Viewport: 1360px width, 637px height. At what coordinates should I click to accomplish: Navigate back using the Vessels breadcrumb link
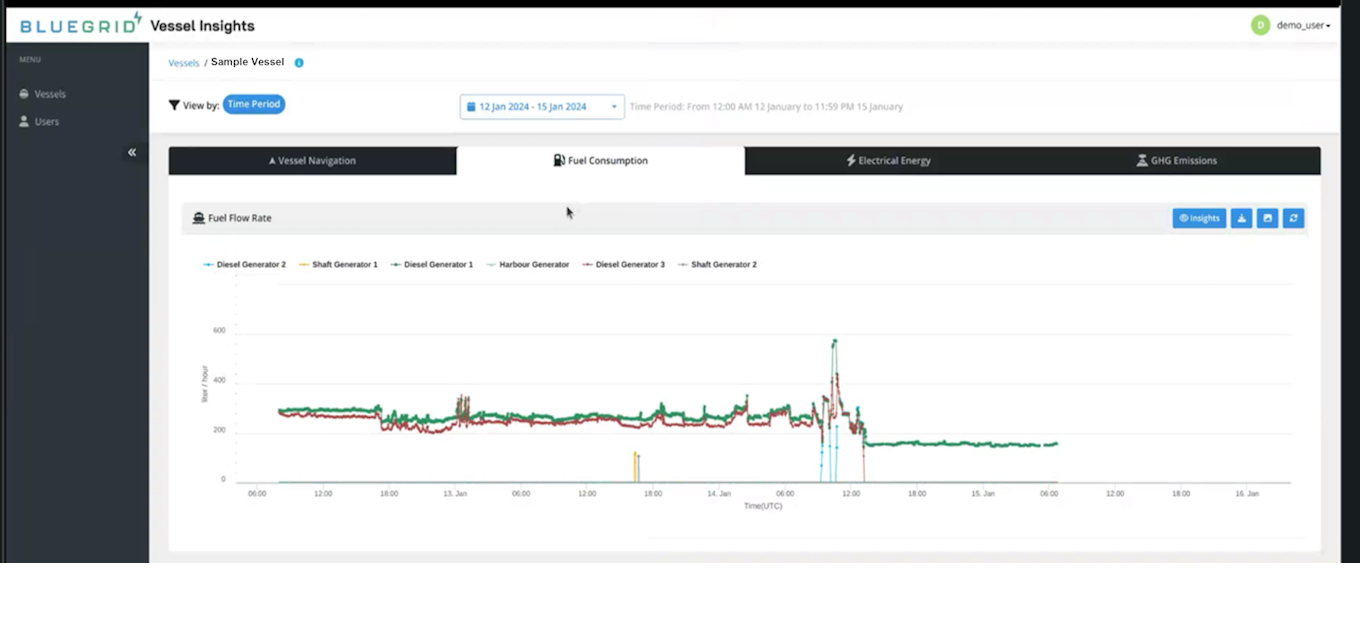click(183, 61)
